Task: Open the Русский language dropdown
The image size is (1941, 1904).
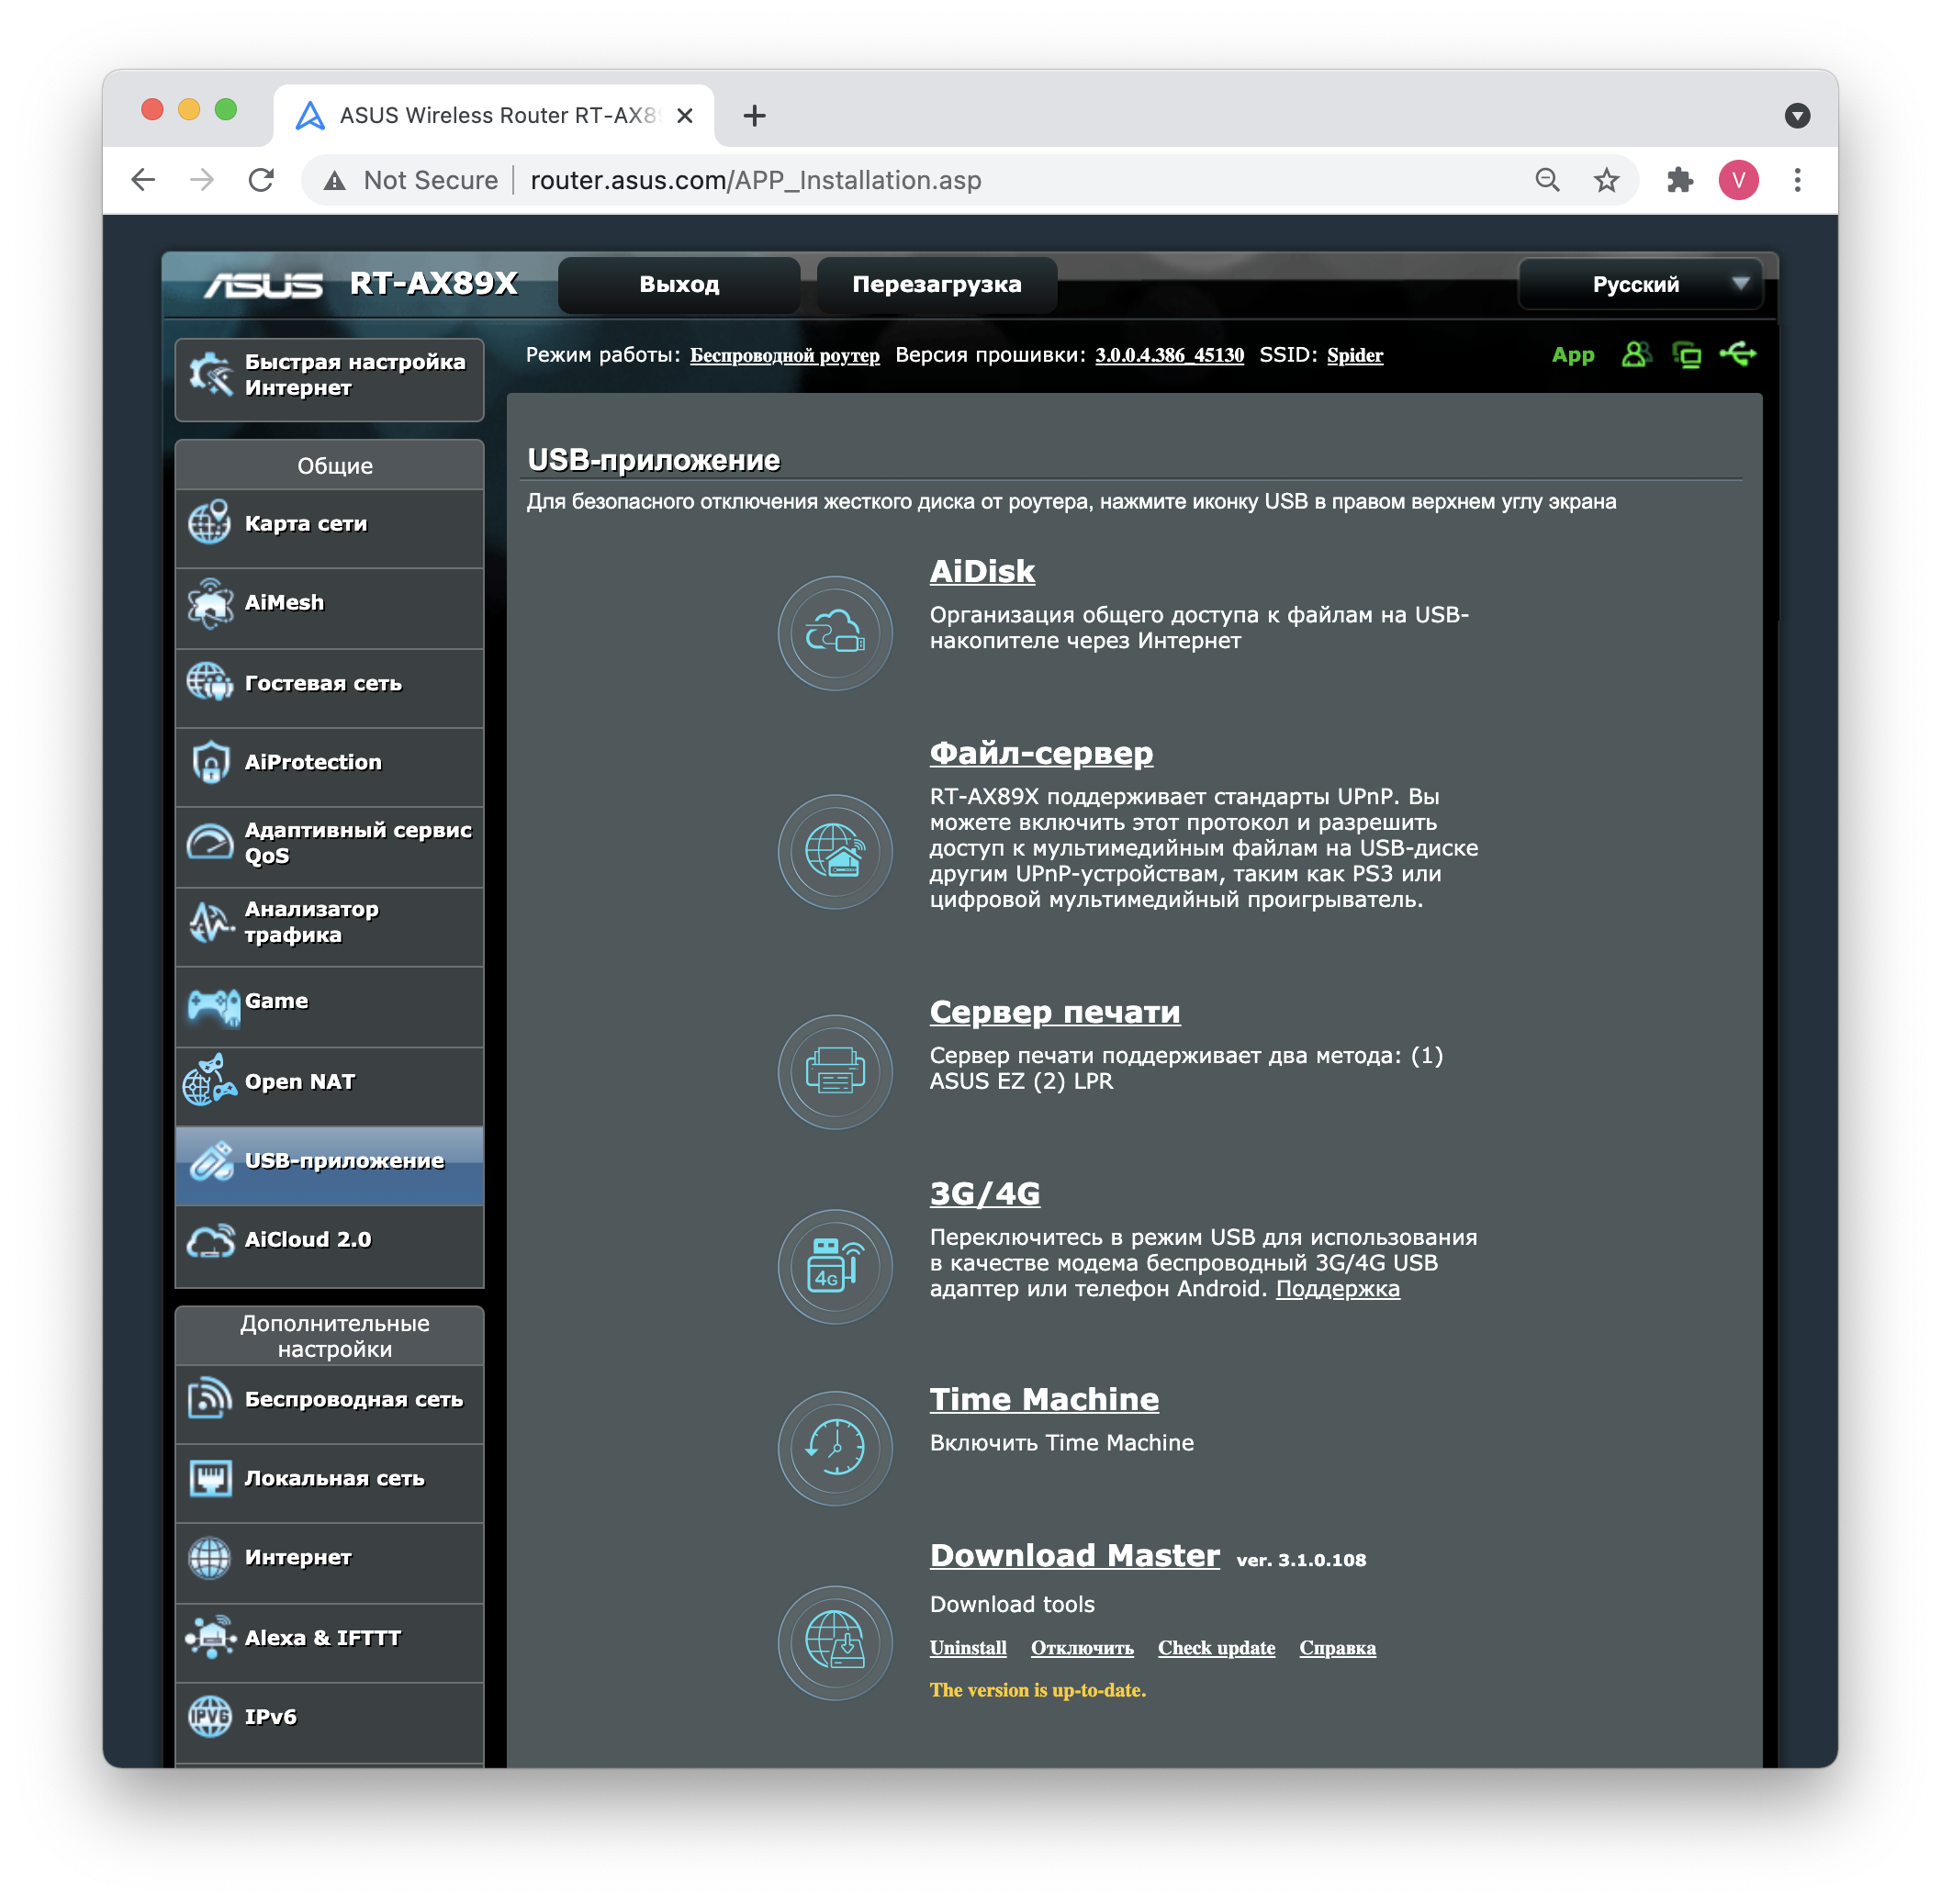Action: [1640, 285]
